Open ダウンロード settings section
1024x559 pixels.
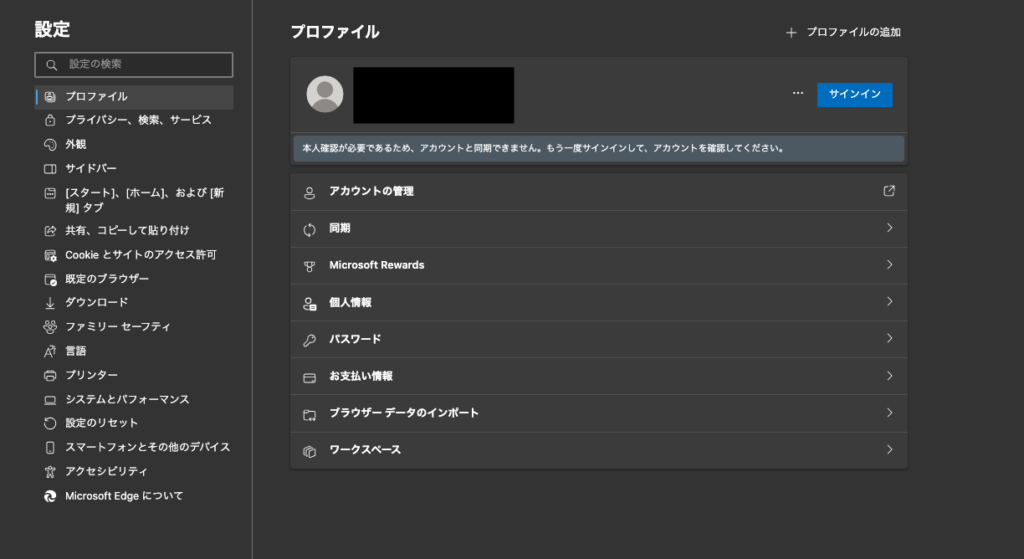pyautogui.click(x=96, y=302)
